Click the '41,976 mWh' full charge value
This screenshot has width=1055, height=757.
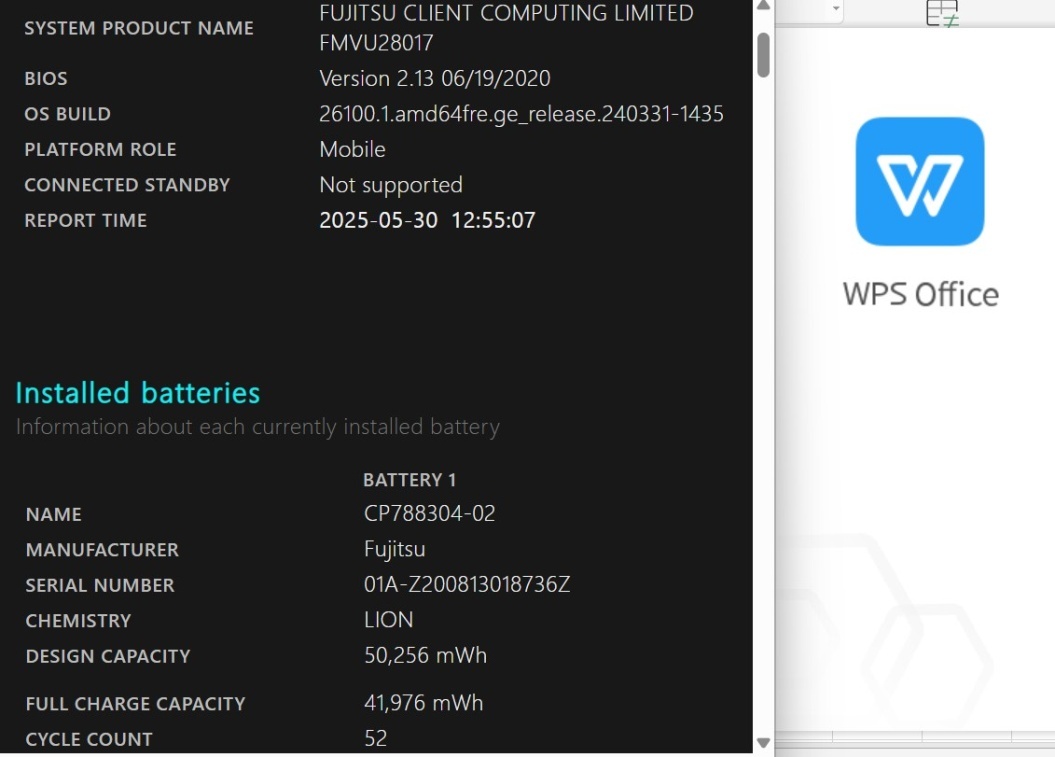tap(424, 704)
